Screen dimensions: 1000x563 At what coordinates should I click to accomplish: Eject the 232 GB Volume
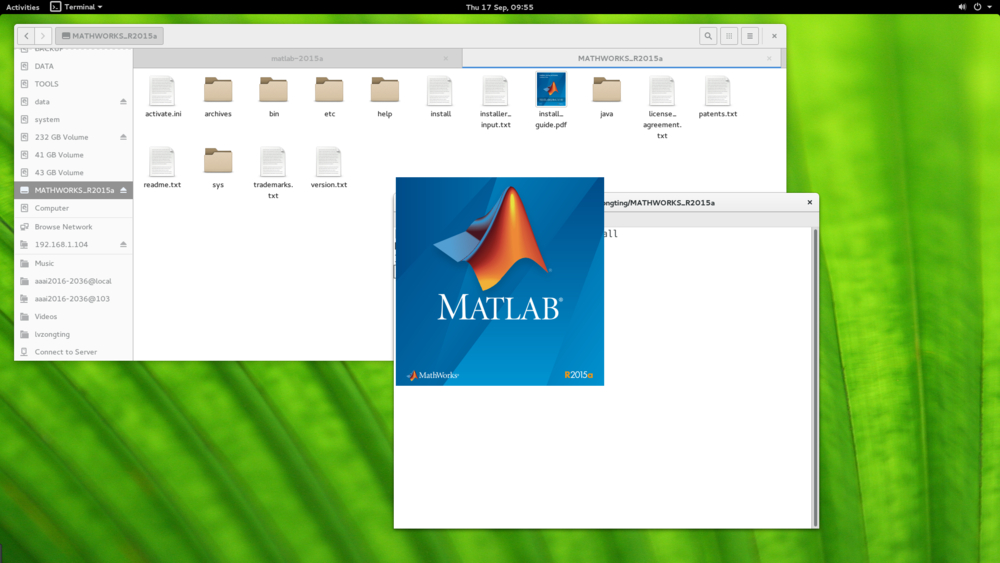click(x=124, y=137)
